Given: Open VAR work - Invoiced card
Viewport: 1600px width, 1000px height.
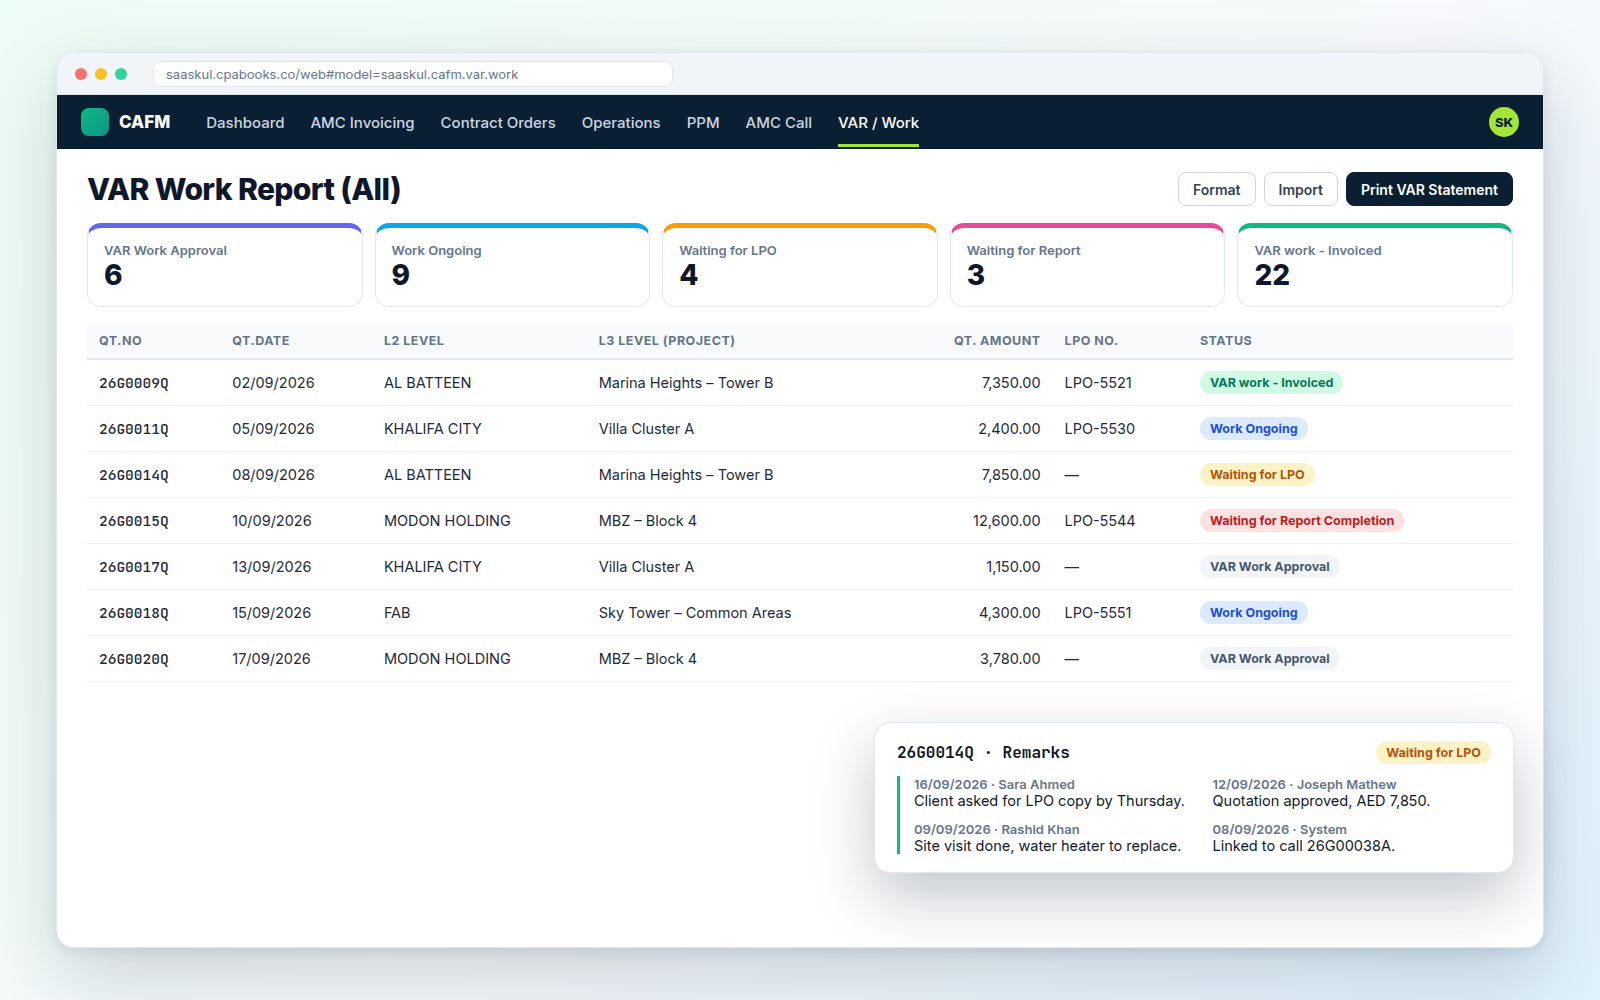Looking at the screenshot, I should (x=1375, y=265).
